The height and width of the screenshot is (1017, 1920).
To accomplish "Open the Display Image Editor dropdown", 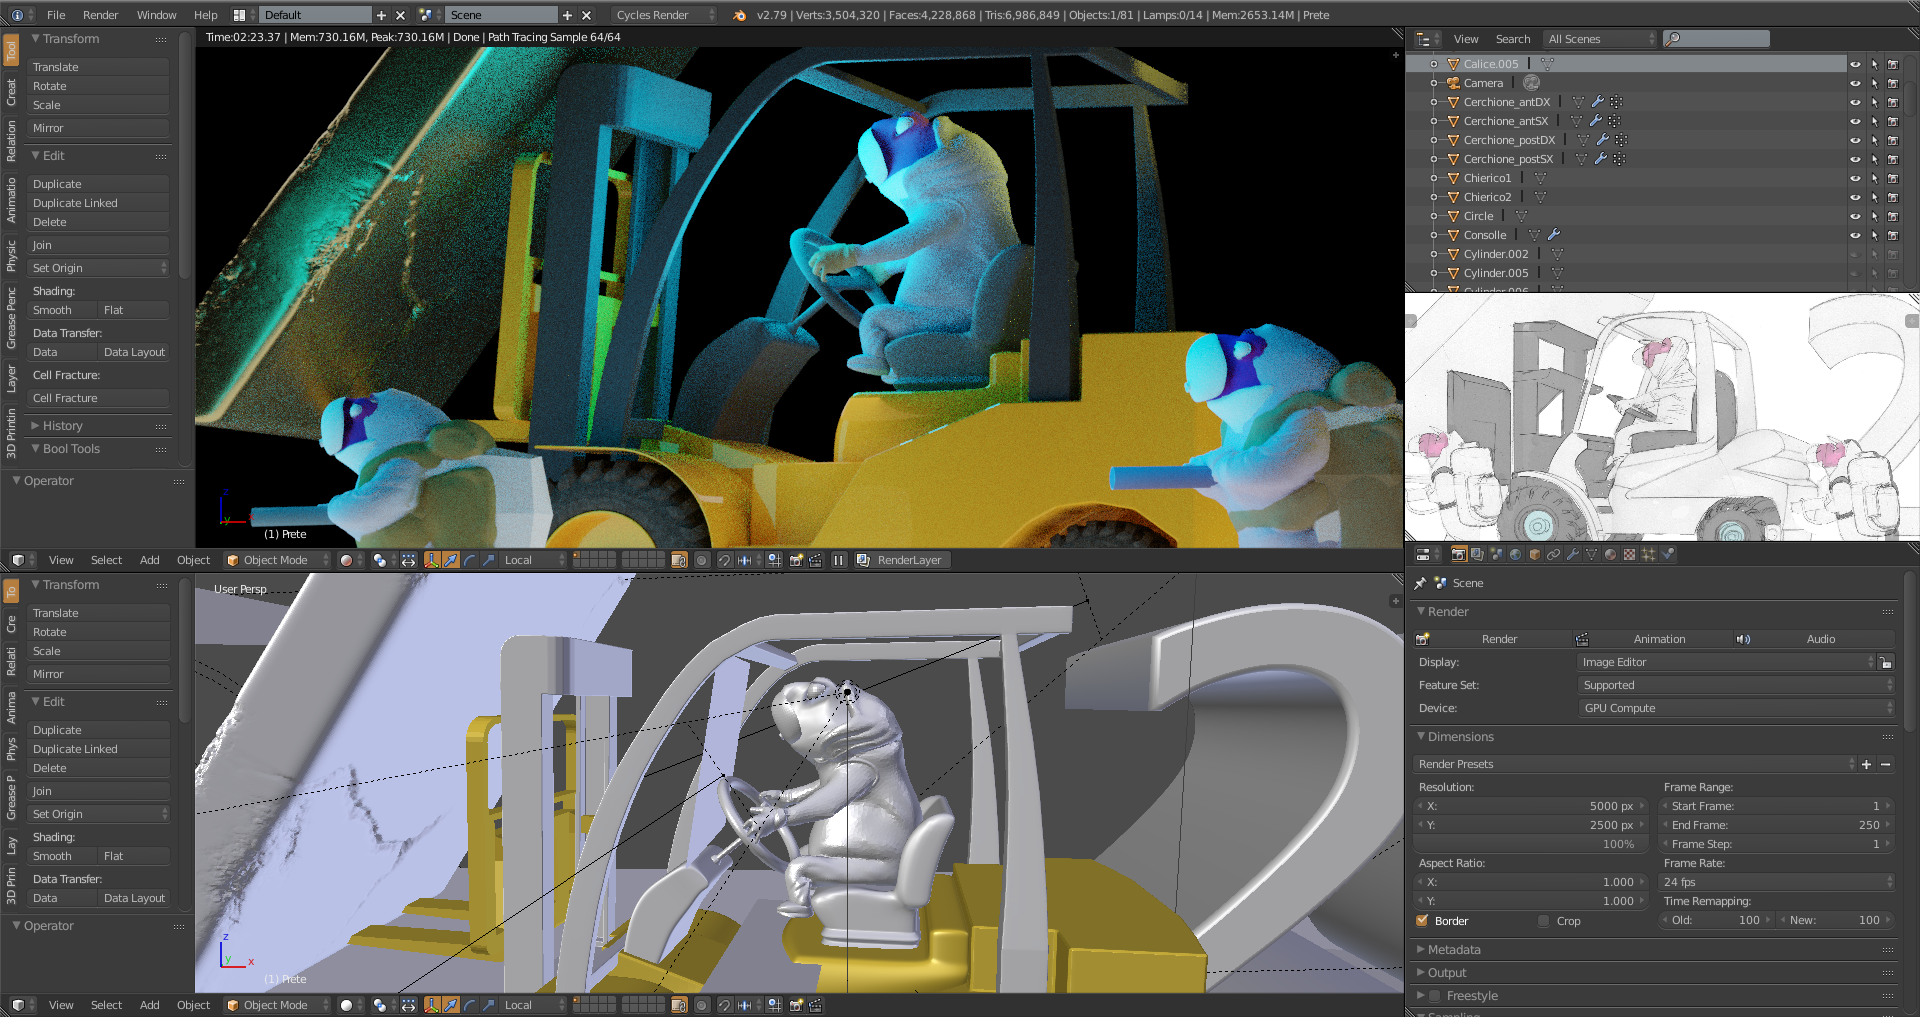I will tap(1726, 662).
